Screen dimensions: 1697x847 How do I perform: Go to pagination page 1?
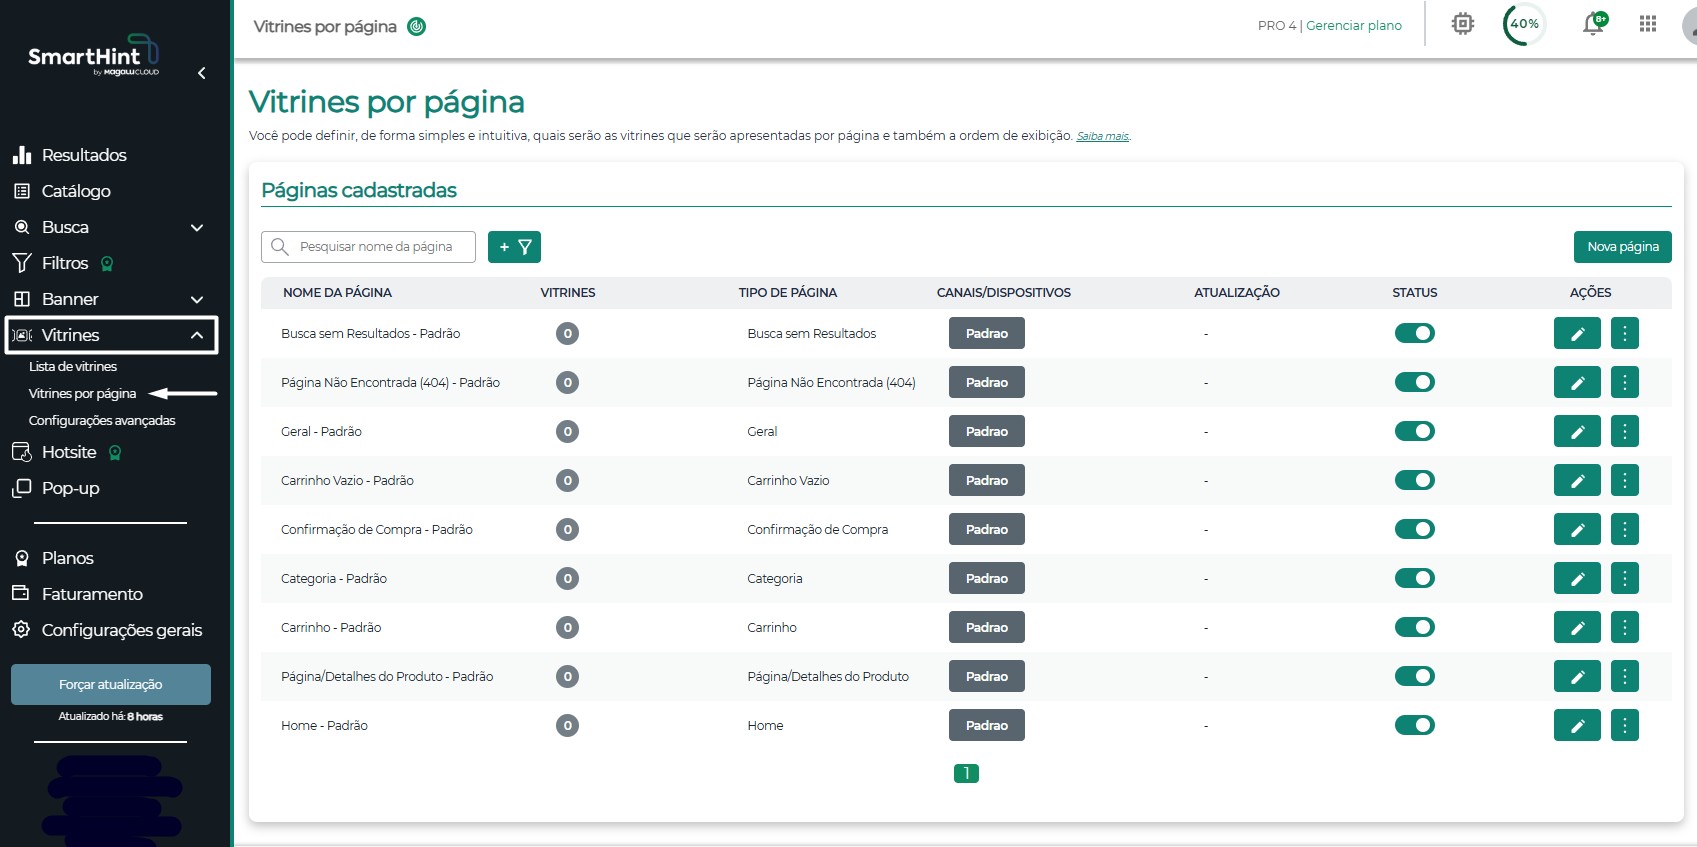[966, 773]
